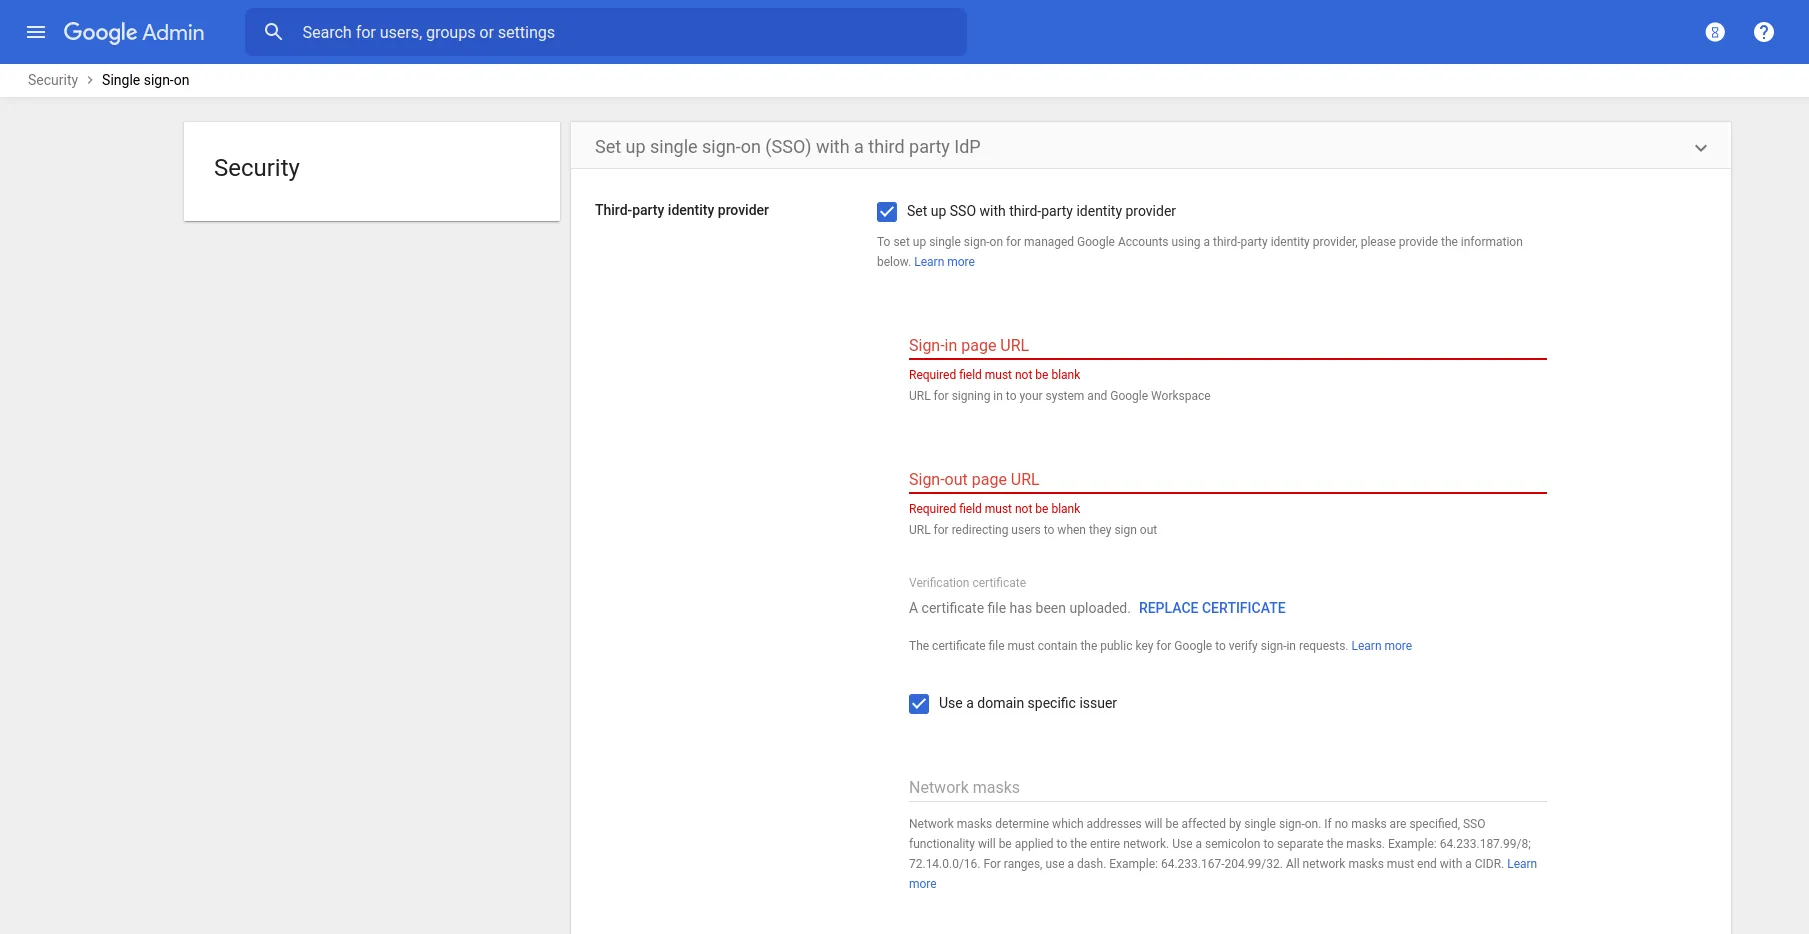Uncheck Set up SSO with third-party identity provider
The height and width of the screenshot is (934, 1809).
pyautogui.click(x=886, y=211)
